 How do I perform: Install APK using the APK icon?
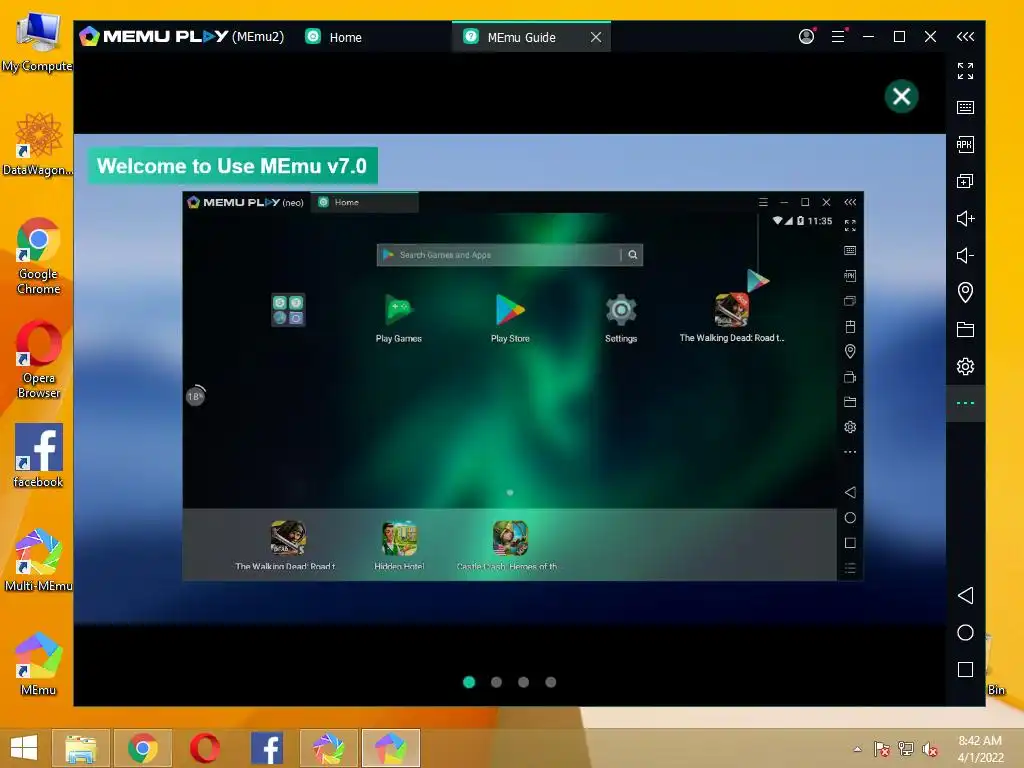(965, 144)
